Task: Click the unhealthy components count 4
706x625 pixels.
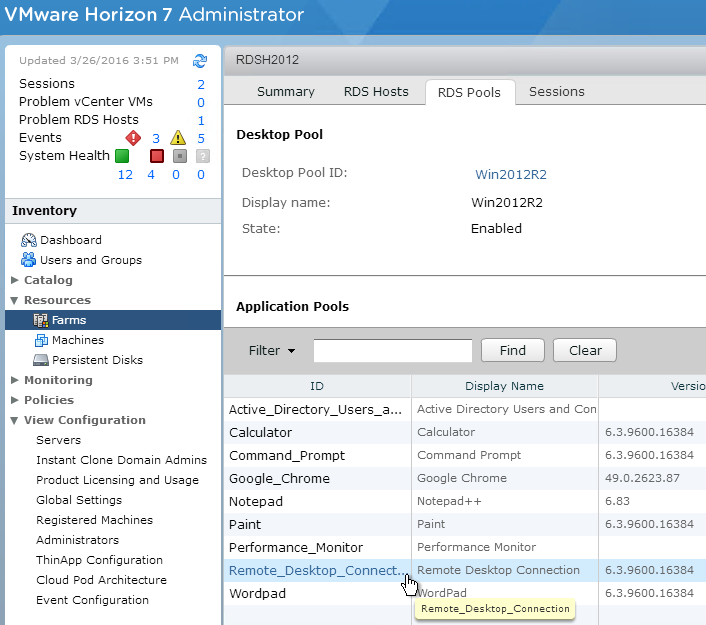Action: [151, 175]
